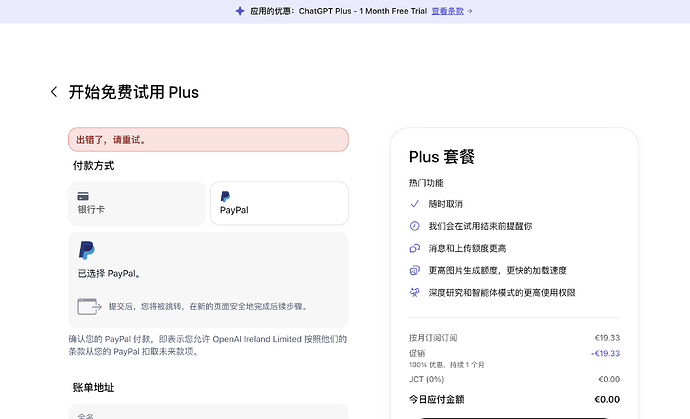This screenshot has height=419, width=690.
Task: Select the PayPal payment option tab
Action: (x=279, y=203)
